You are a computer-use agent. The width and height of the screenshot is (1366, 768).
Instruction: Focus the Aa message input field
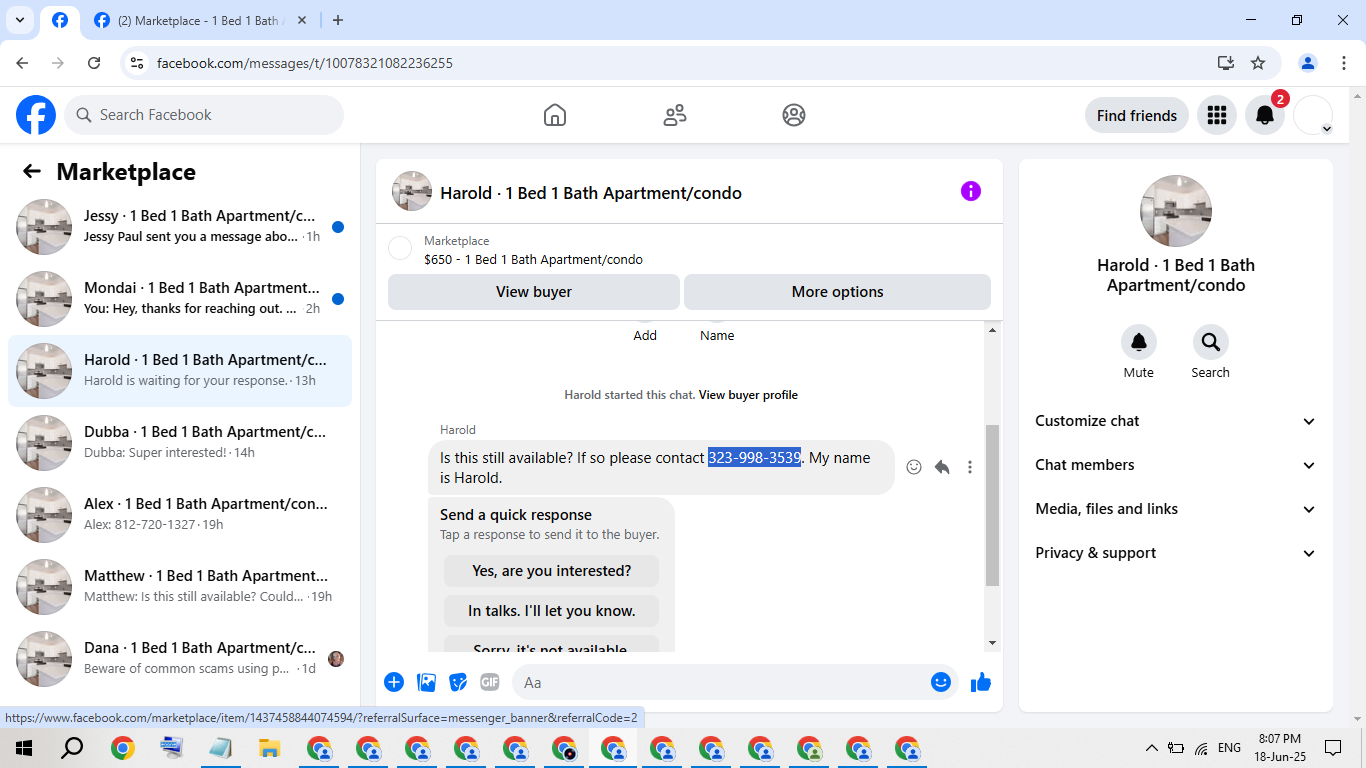[x=720, y=682]
